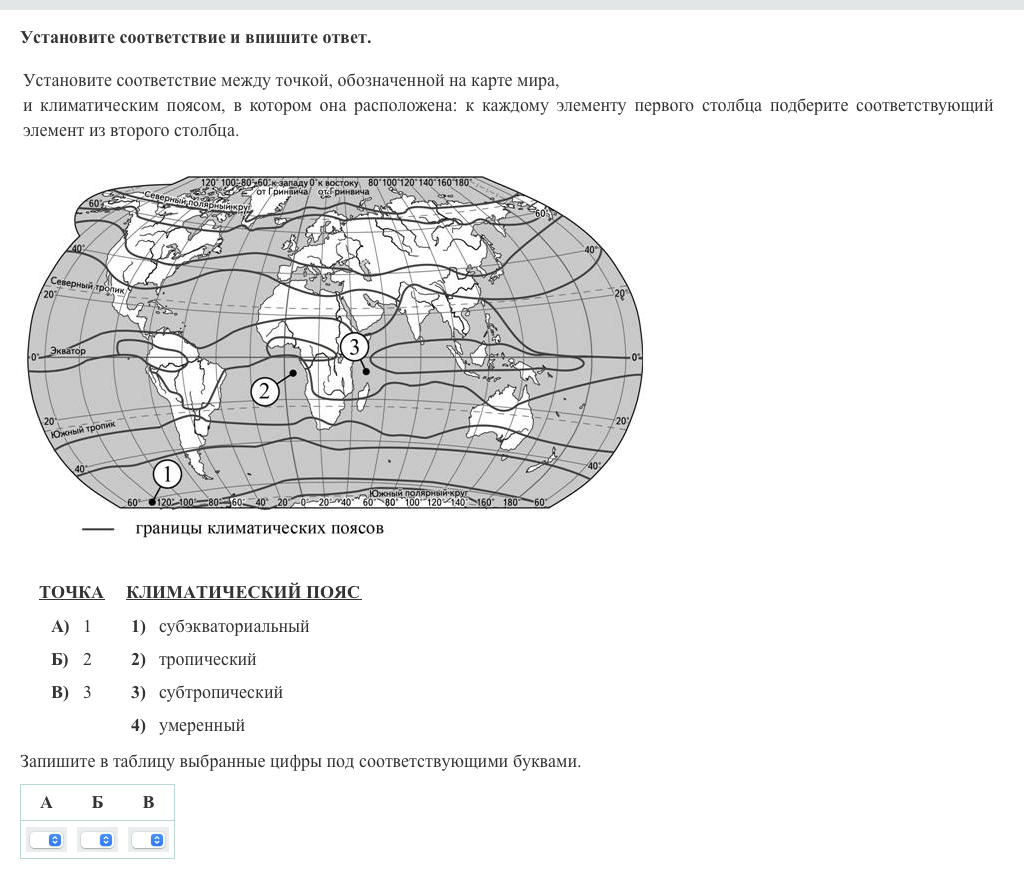
Task: Click circled marker 1 on the map
Action: (x=166, y=472)
